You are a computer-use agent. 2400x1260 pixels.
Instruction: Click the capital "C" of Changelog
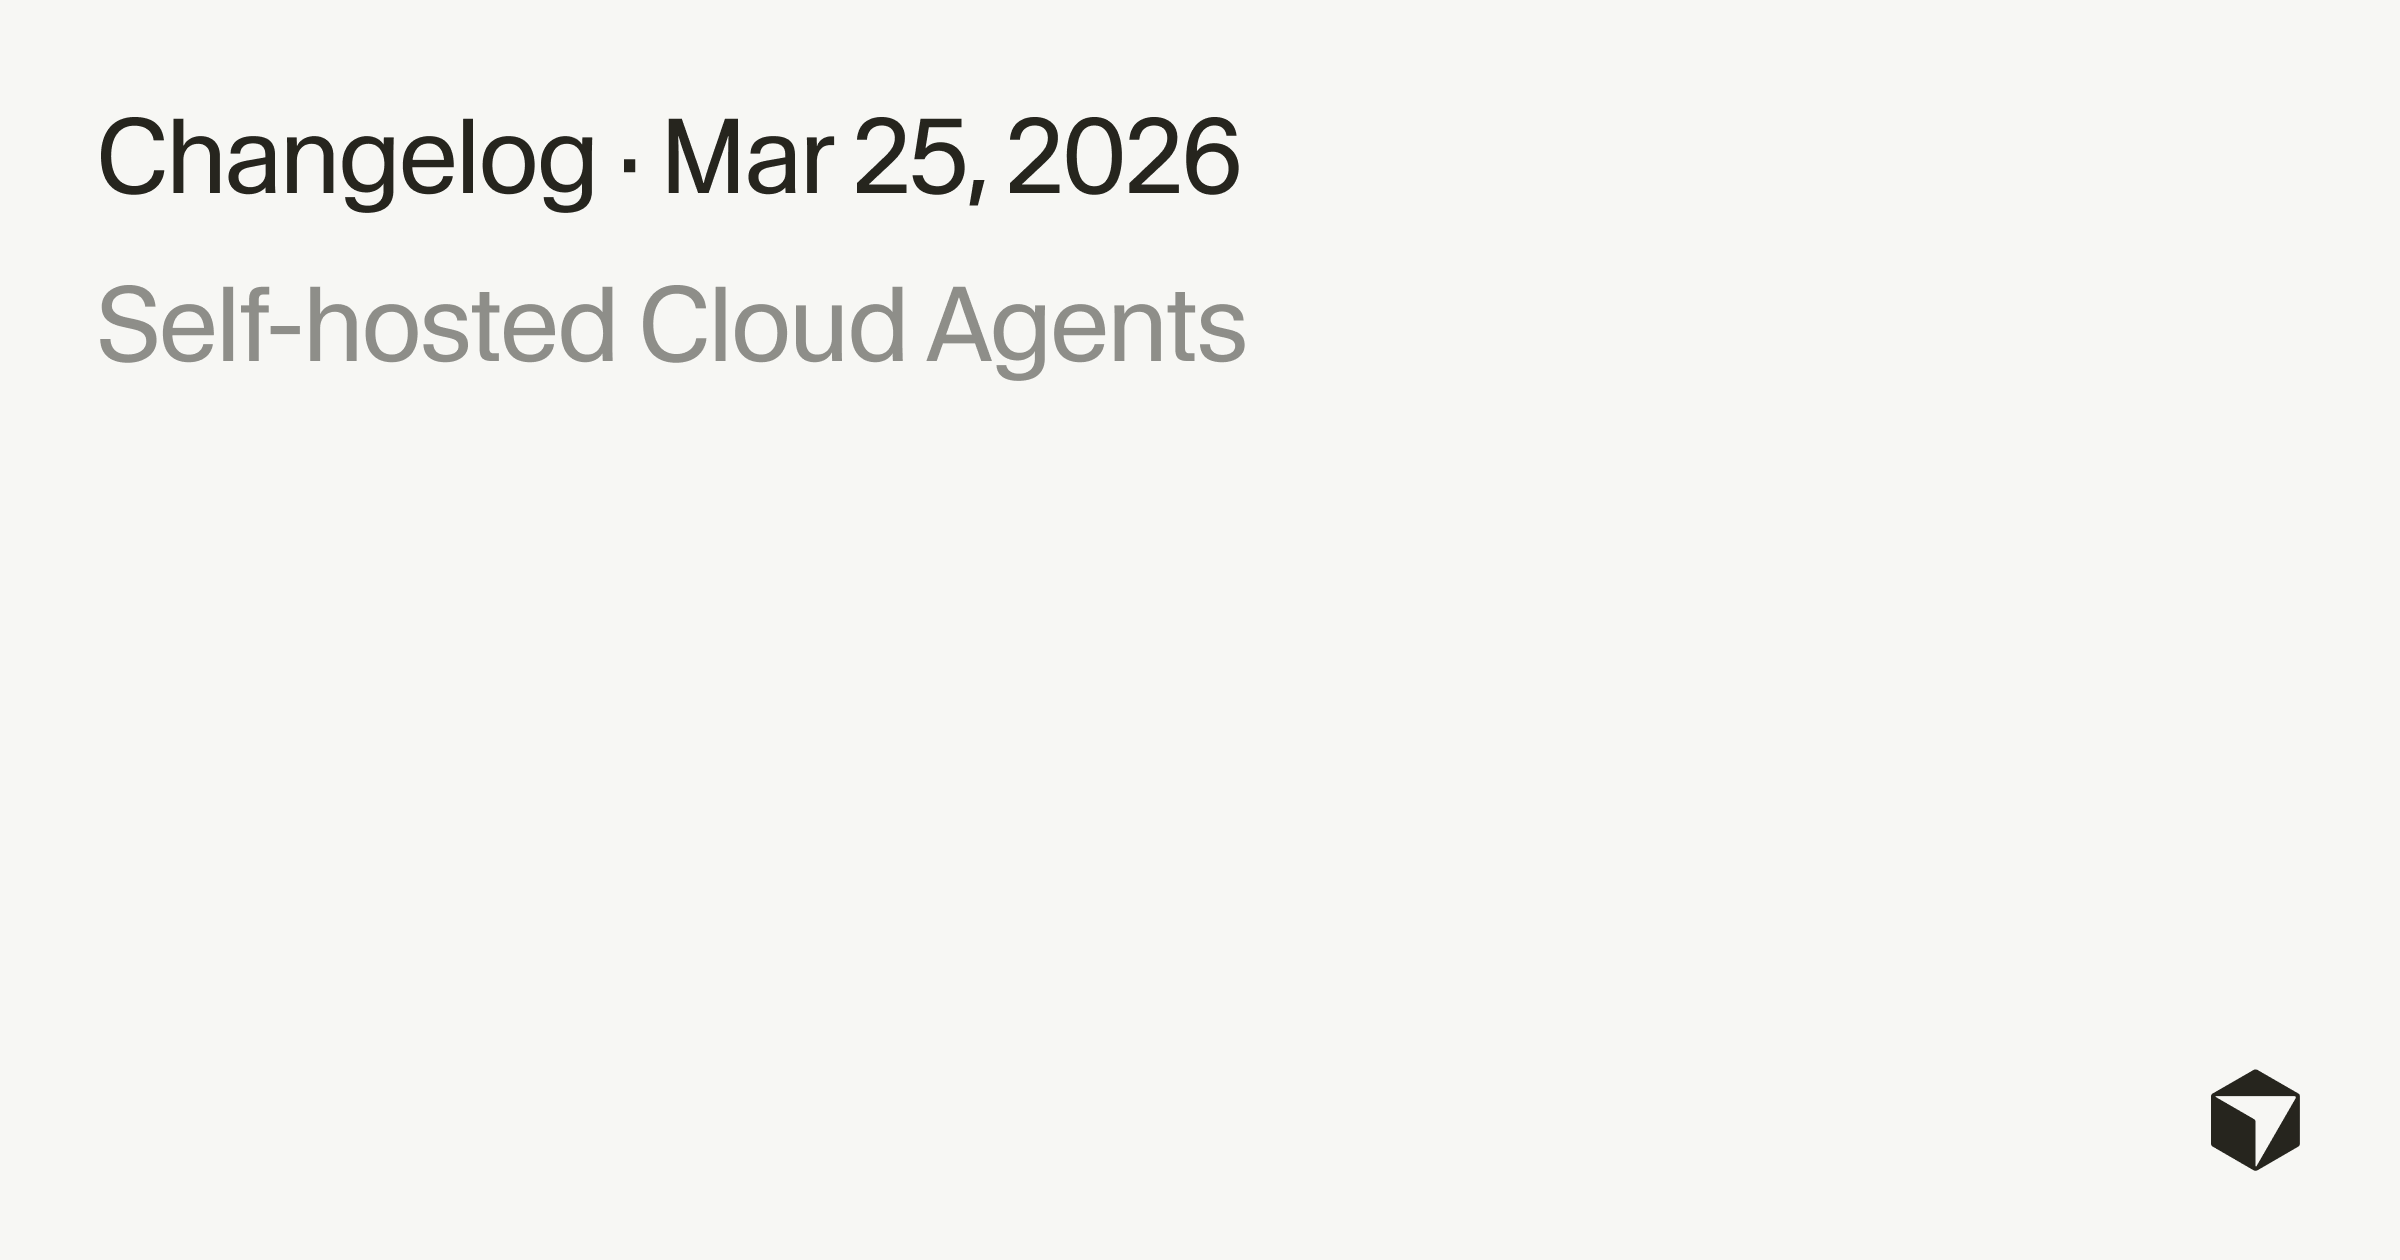(x=131, y=158)
